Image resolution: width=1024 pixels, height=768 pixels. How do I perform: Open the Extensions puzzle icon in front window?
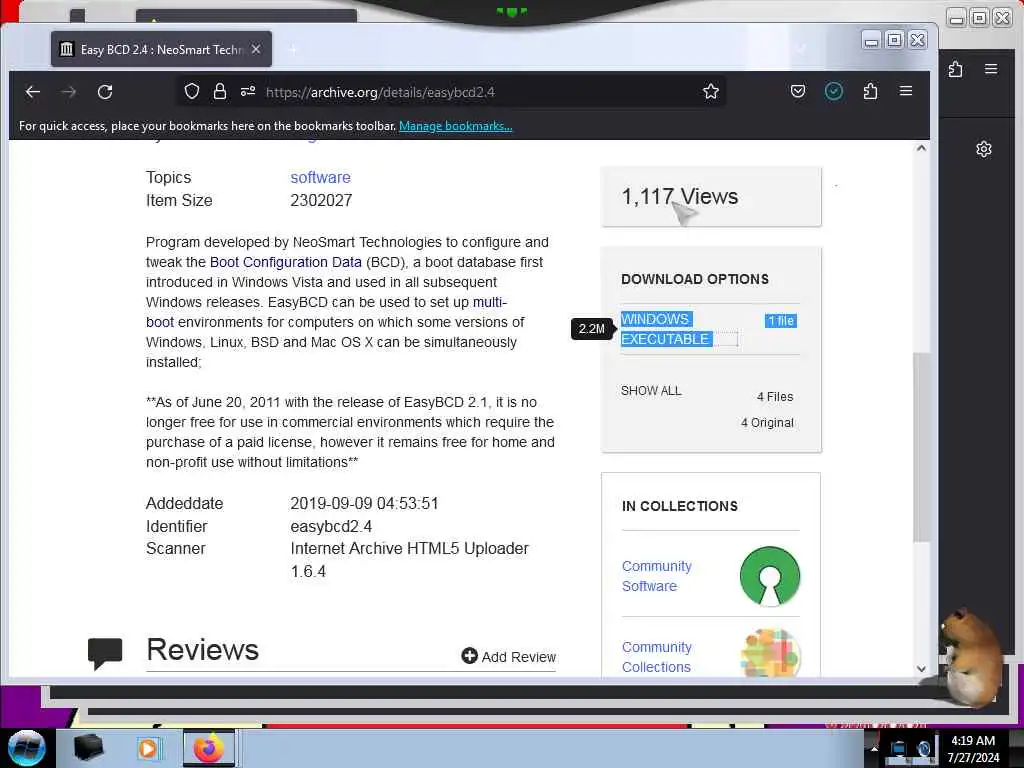point(870,91)
